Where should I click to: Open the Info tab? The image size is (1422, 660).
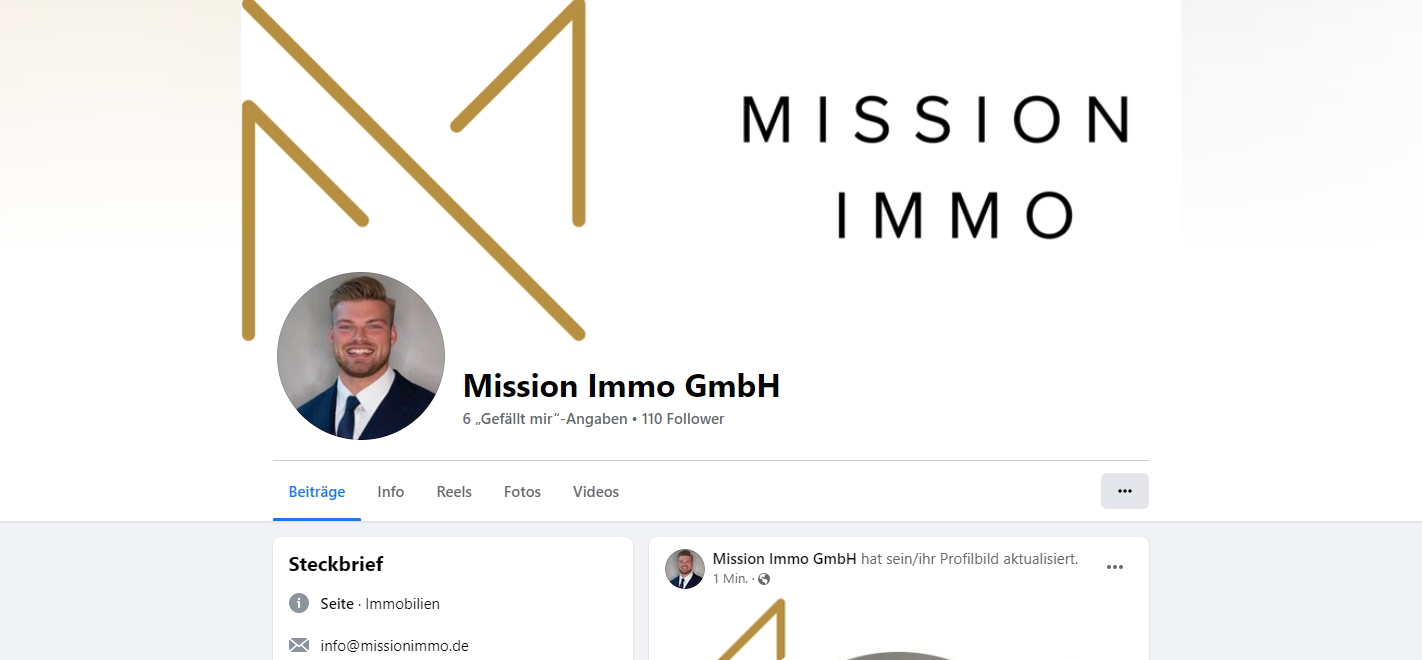pos(391,492)
